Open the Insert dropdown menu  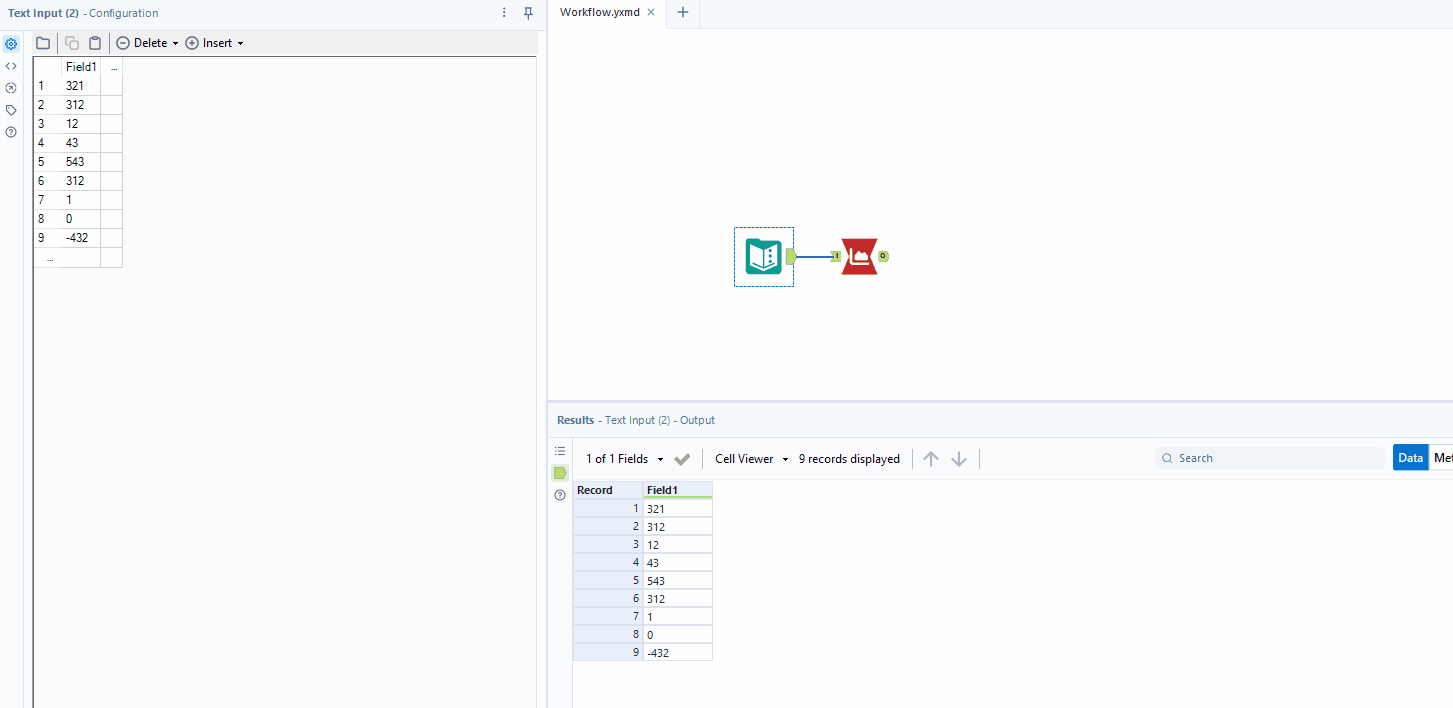click(x=214, y=43)
